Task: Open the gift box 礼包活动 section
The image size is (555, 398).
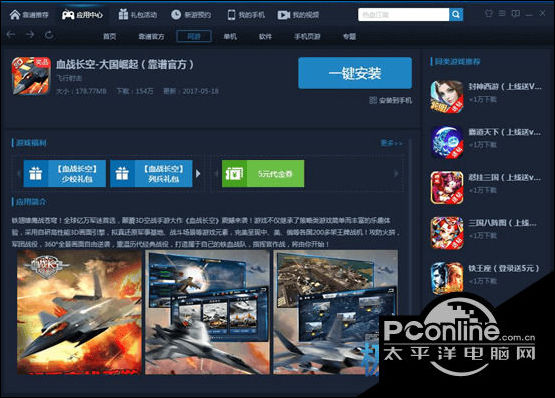Action: (x=138, y=15)
